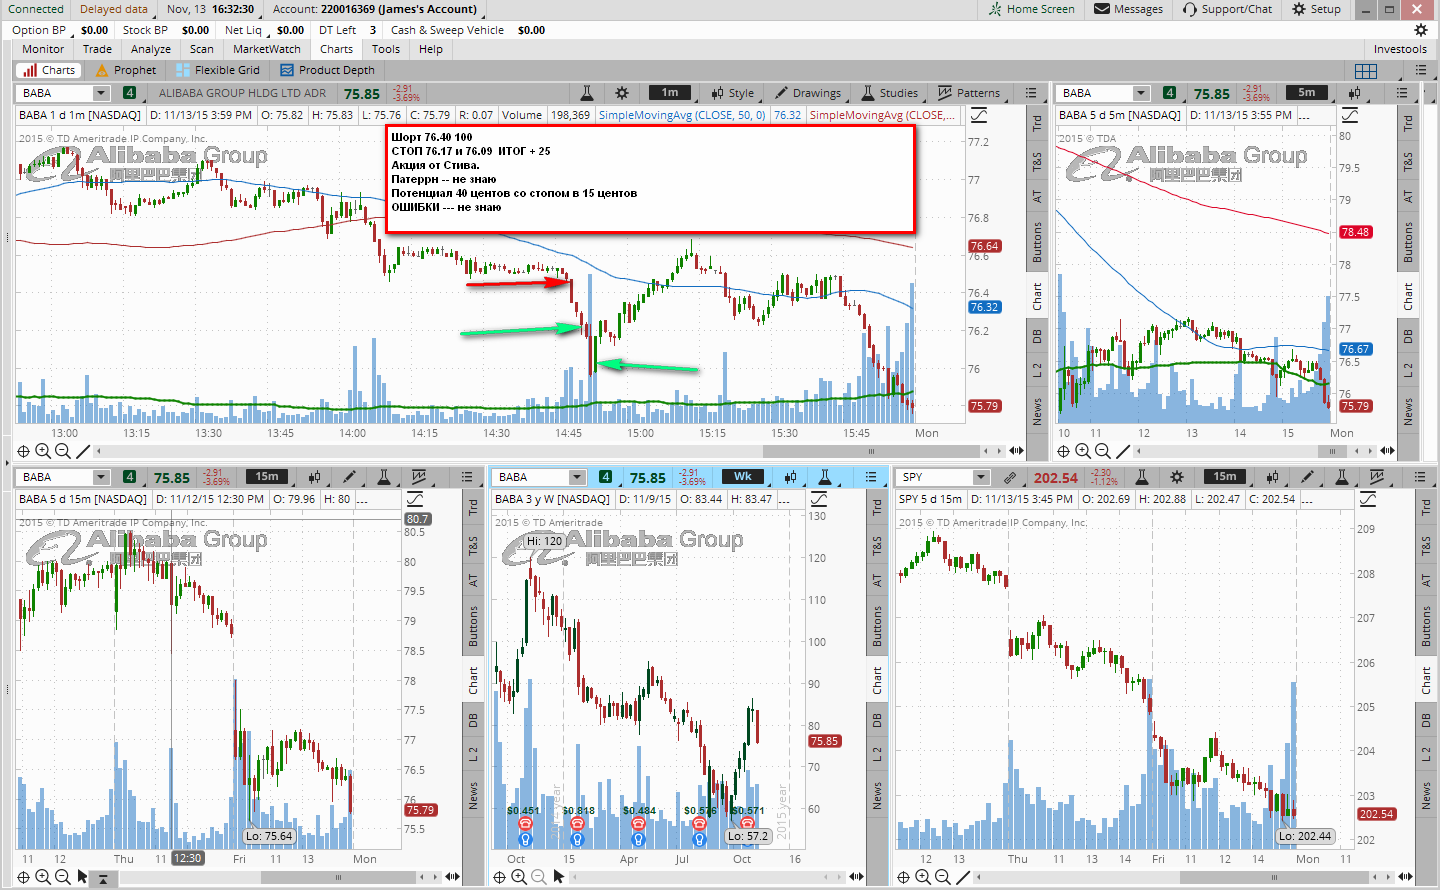Viewport: 1440px width, 890px height.
Task: Switch to the Monitor tab
Action: (43, 49)
